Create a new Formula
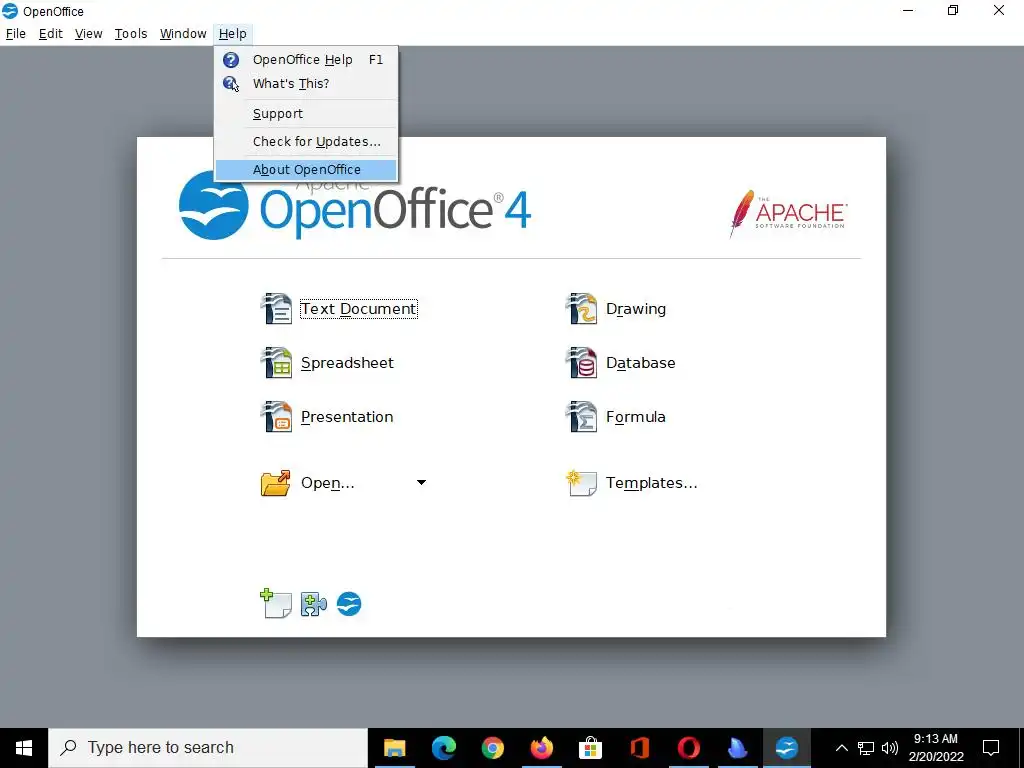Image resolution: width=1024 pixels, height=768 pixels. [635, 417]
